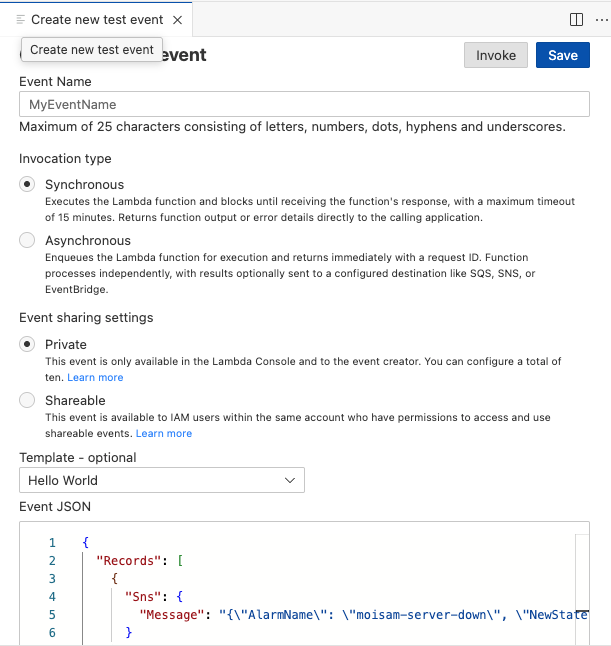This screenshot has width=611, height=646.
Task: Close the Create new test event tab
Action: [177, 20]
